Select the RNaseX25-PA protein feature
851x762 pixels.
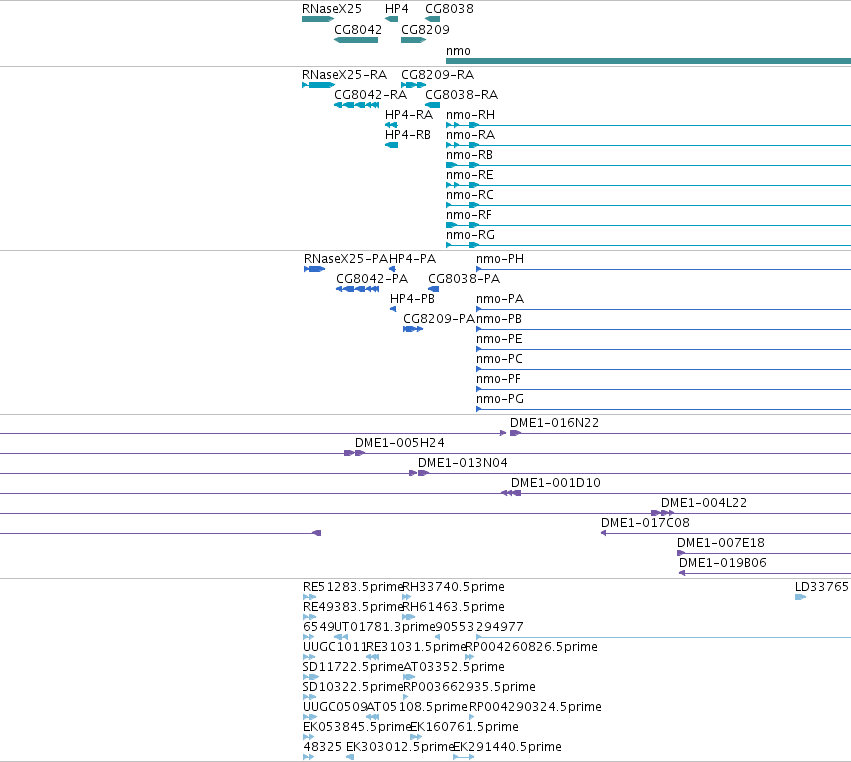(315, 269)
